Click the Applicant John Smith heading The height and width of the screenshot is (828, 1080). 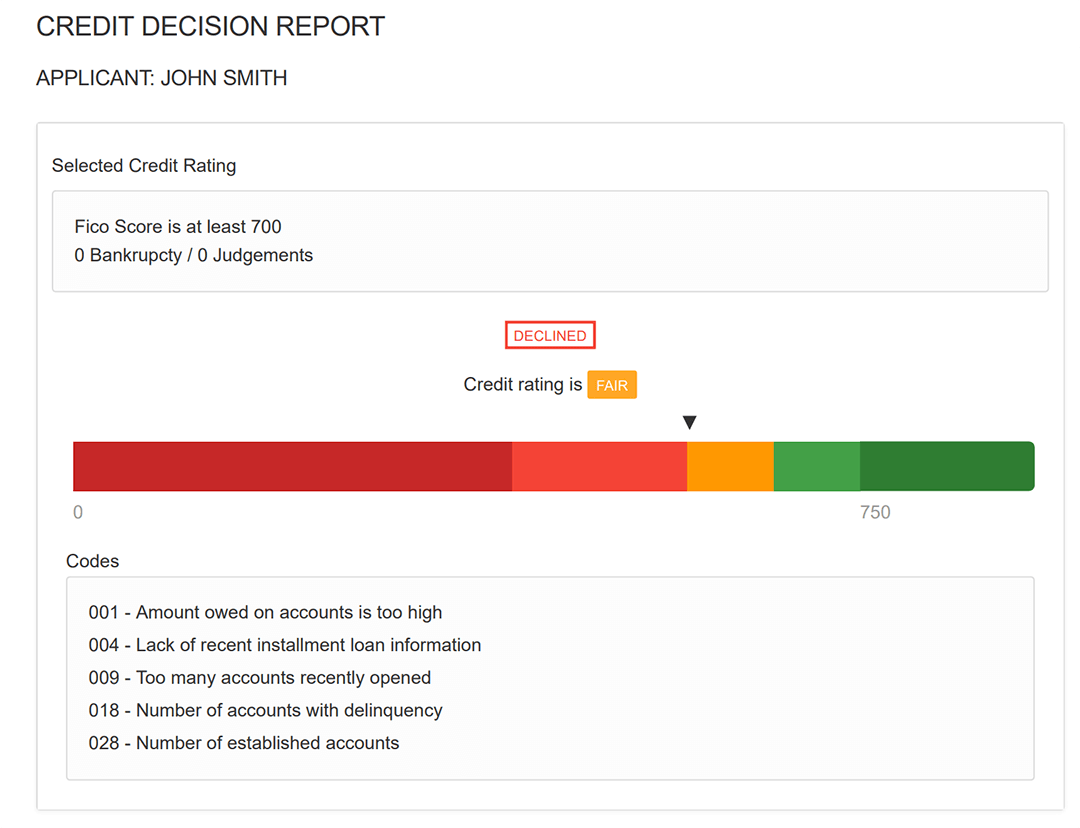(x=162, y=78)
